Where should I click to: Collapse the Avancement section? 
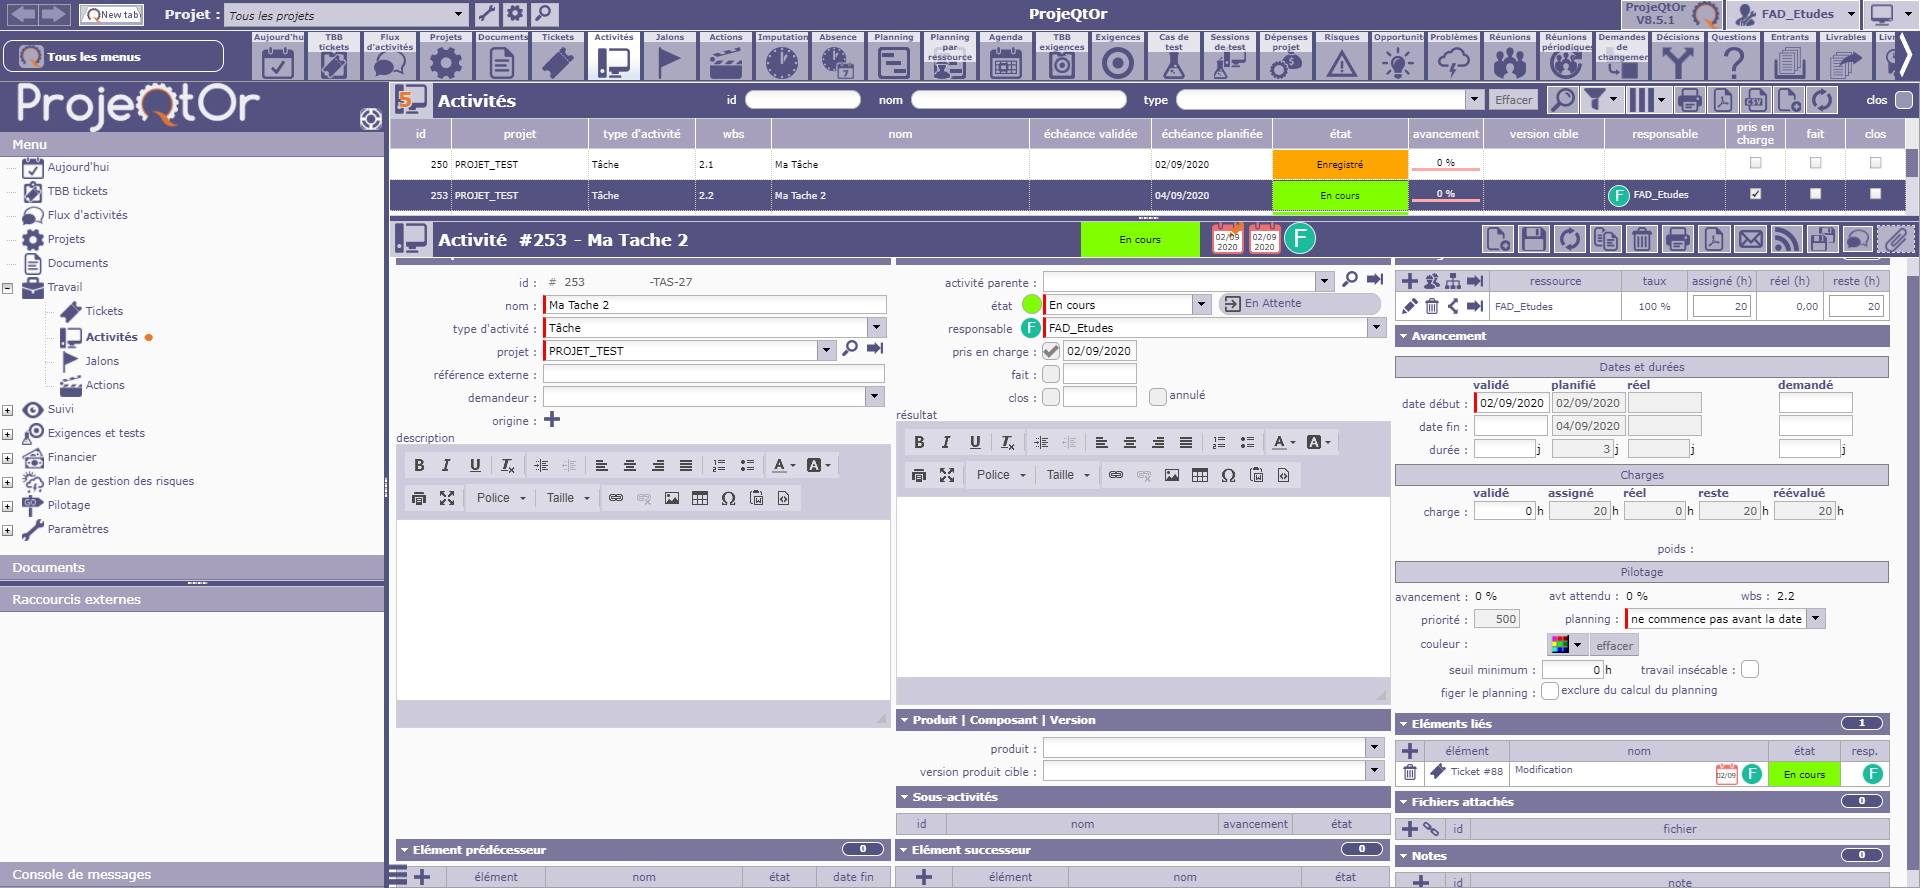point(1642,336)
